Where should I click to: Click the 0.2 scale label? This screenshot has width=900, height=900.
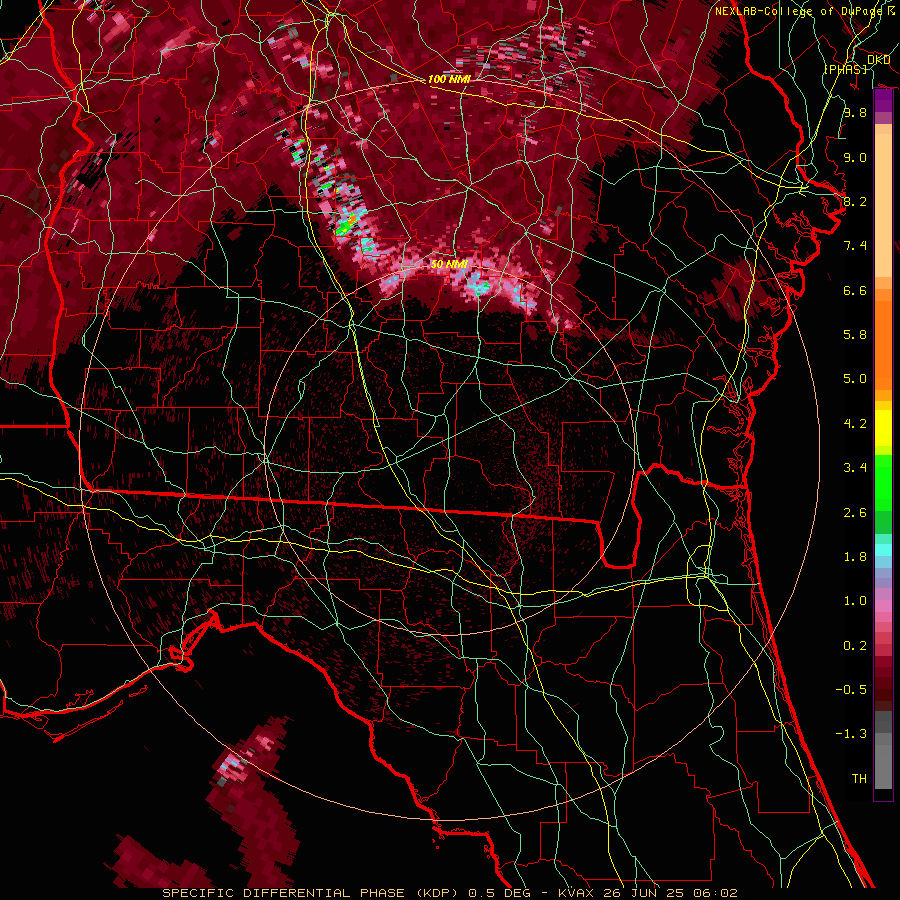(x=855, y=646)
